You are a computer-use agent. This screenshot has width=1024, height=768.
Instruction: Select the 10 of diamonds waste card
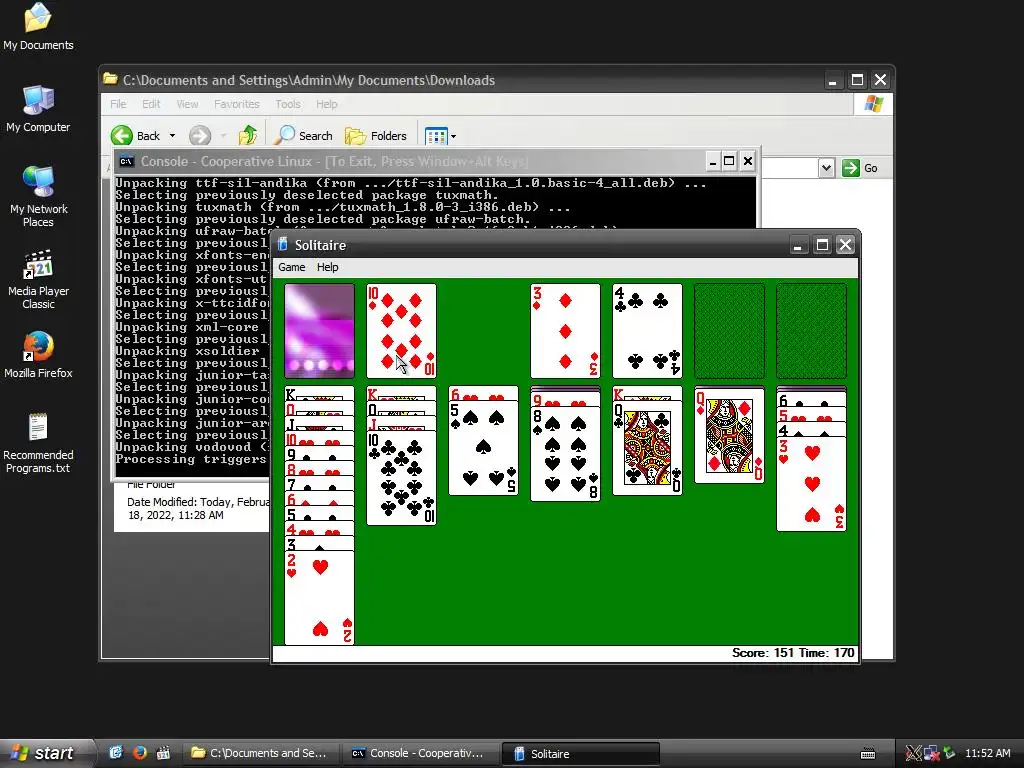point(401,330)
